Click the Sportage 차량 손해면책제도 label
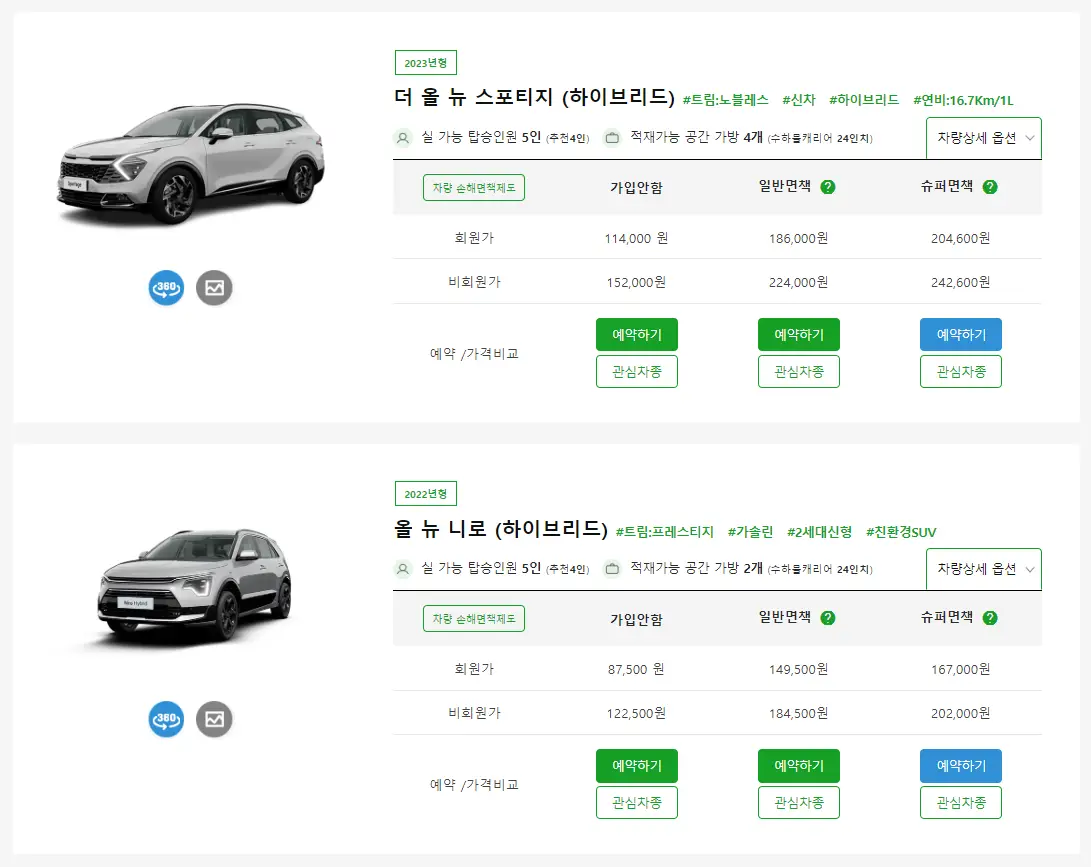The width and height of the screenshot is (1091, 867). (473, 187)
